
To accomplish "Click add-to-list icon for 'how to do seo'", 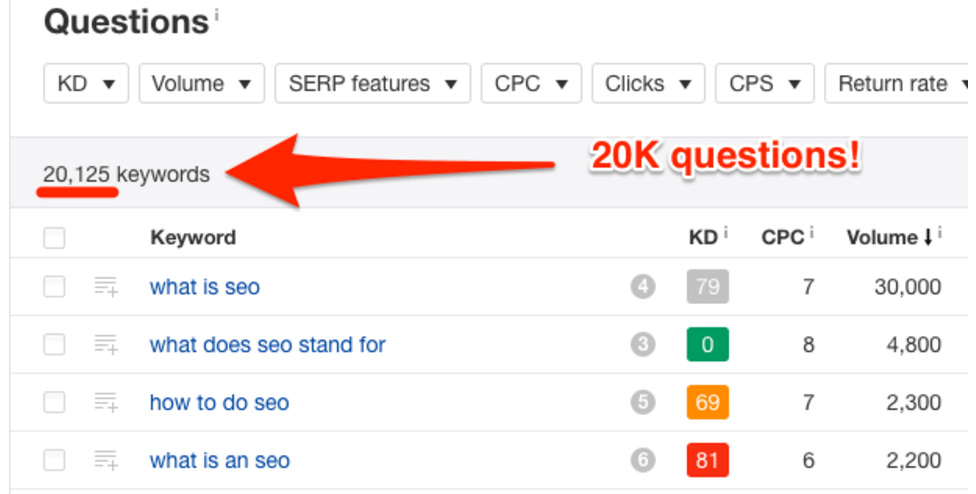I will (x=106, y=403).
